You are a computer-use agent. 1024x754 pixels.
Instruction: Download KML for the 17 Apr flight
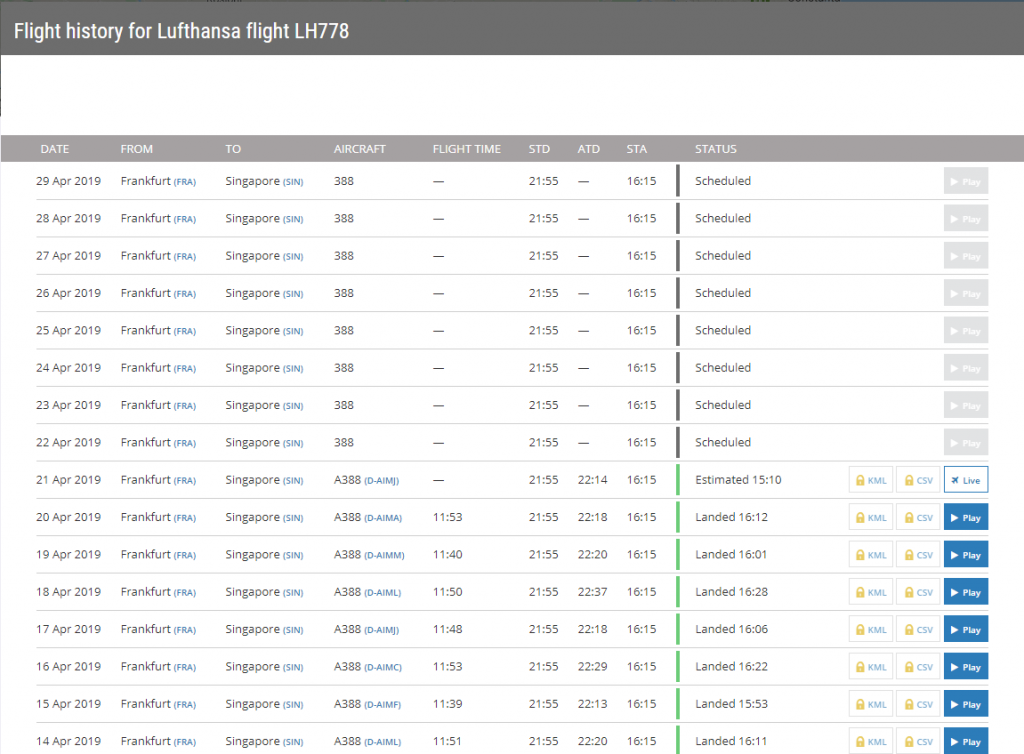point(871,629)
